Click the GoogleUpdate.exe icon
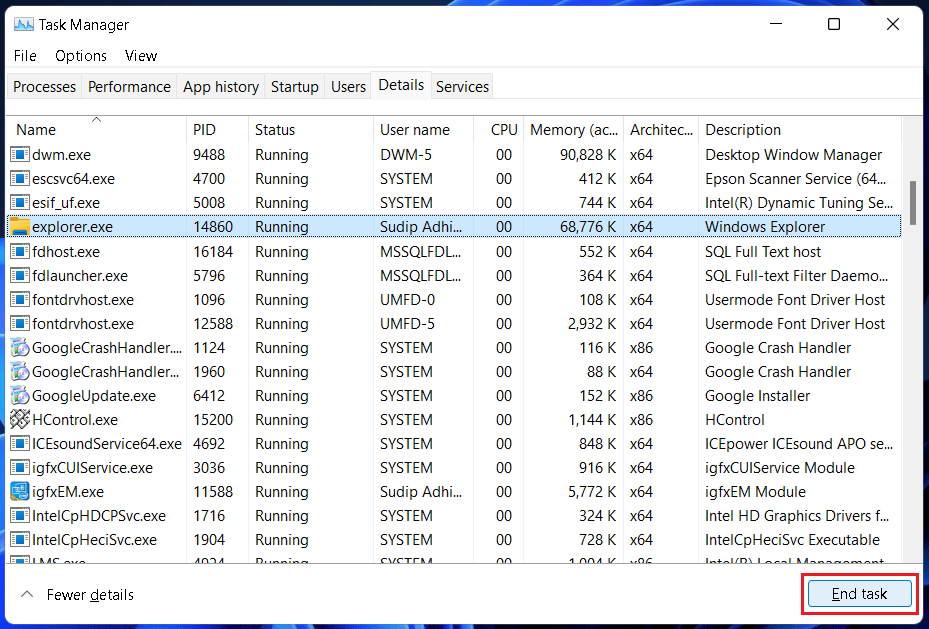This screenshot has height=629, width=929. 20,396
